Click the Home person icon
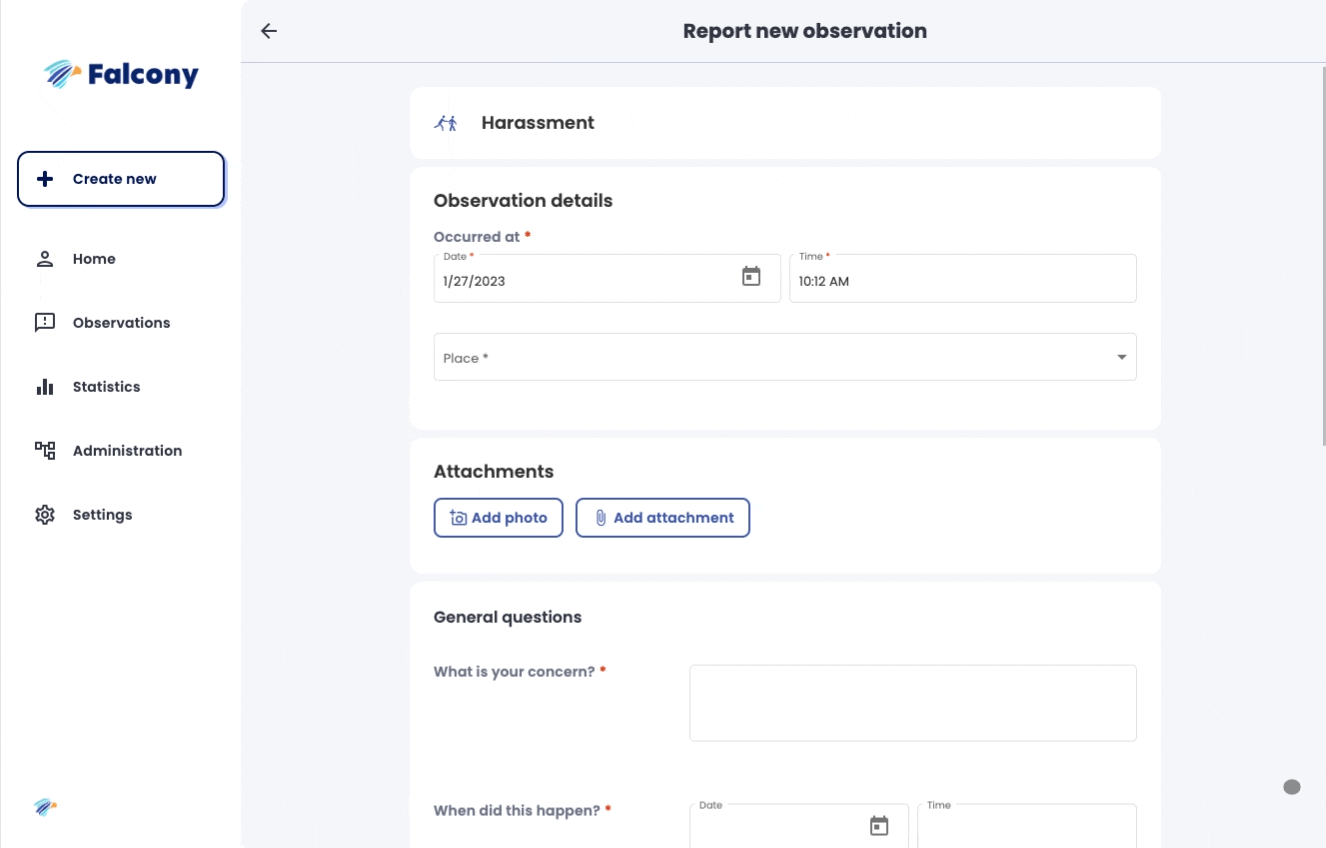Image resolution: width=1326 pixels, height=848 pixels. click(45, 259)
